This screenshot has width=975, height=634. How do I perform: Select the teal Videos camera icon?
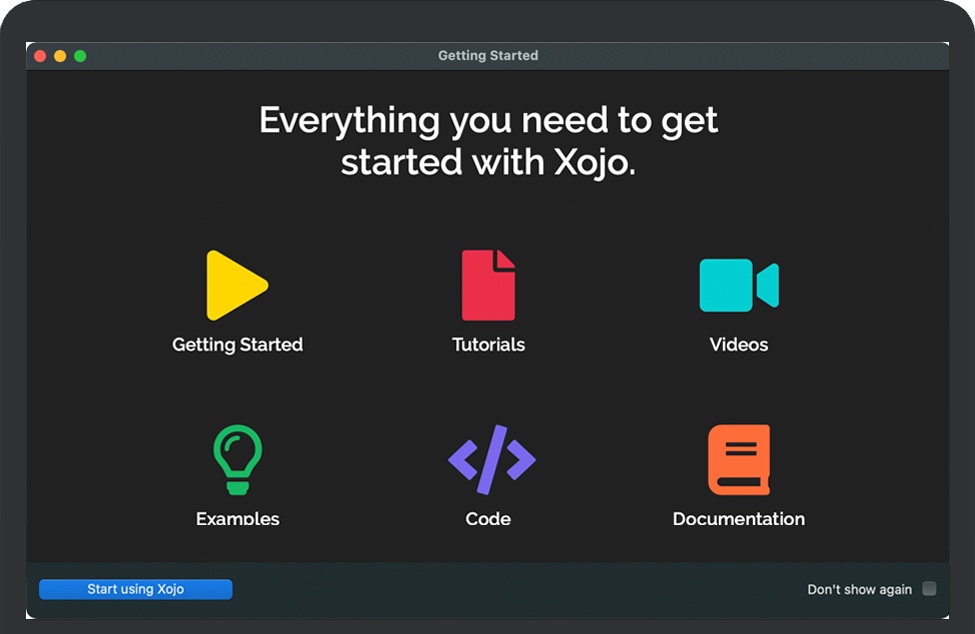[x=738, y=285]
